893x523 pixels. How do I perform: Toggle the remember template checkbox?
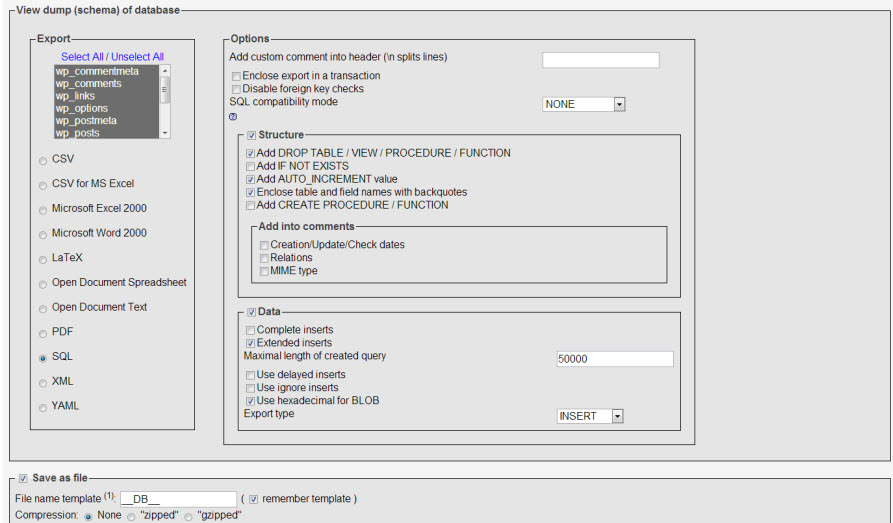[x=253, y=500]
